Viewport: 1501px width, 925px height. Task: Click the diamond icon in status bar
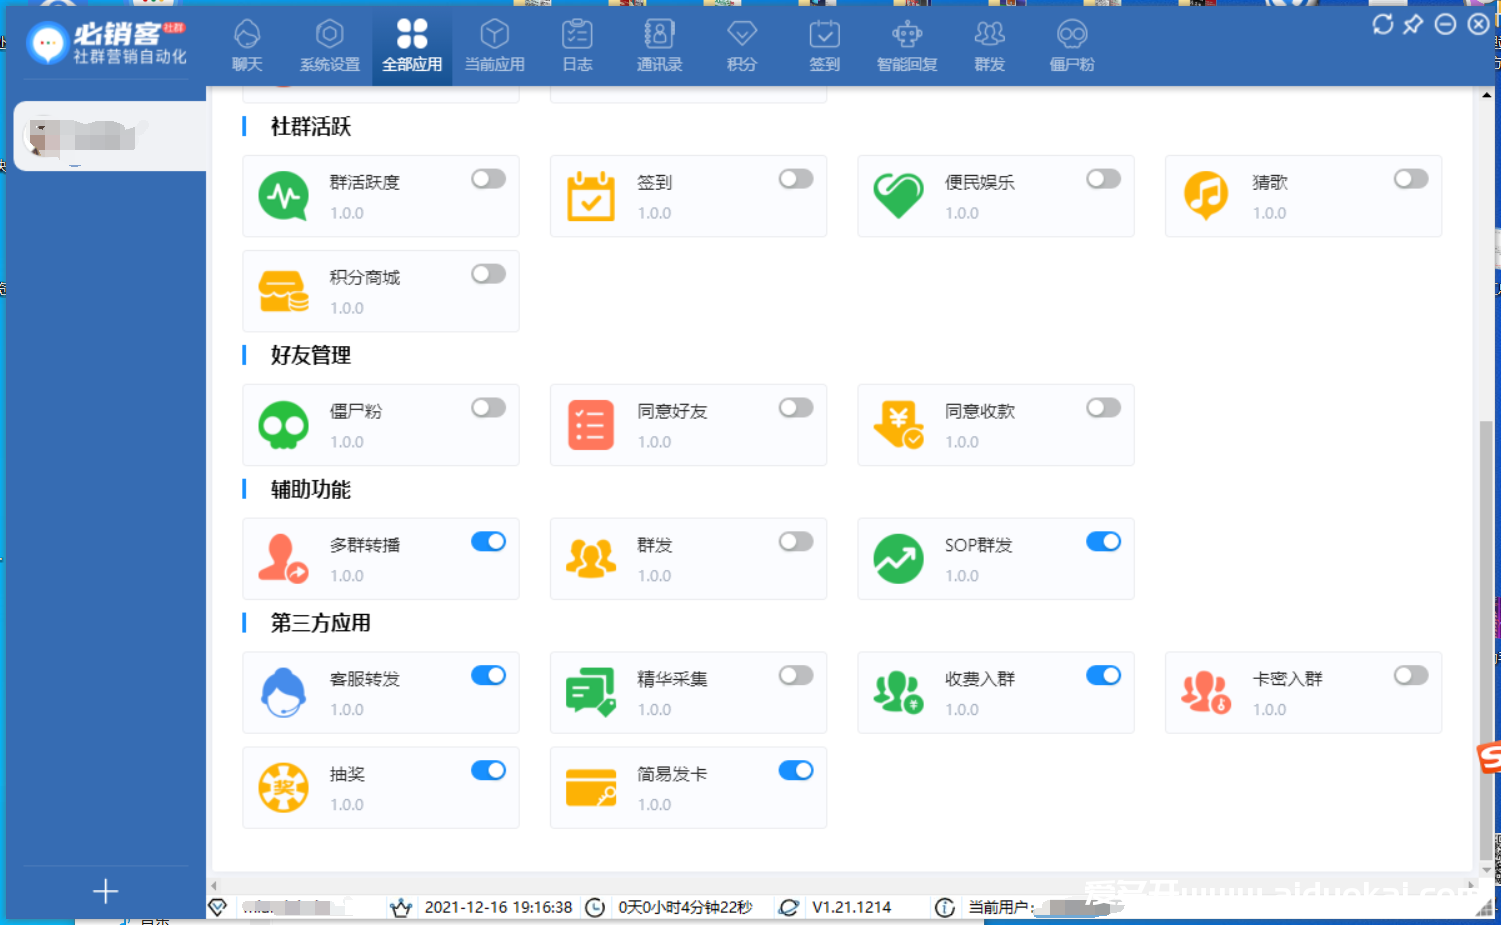click(218, 907)
